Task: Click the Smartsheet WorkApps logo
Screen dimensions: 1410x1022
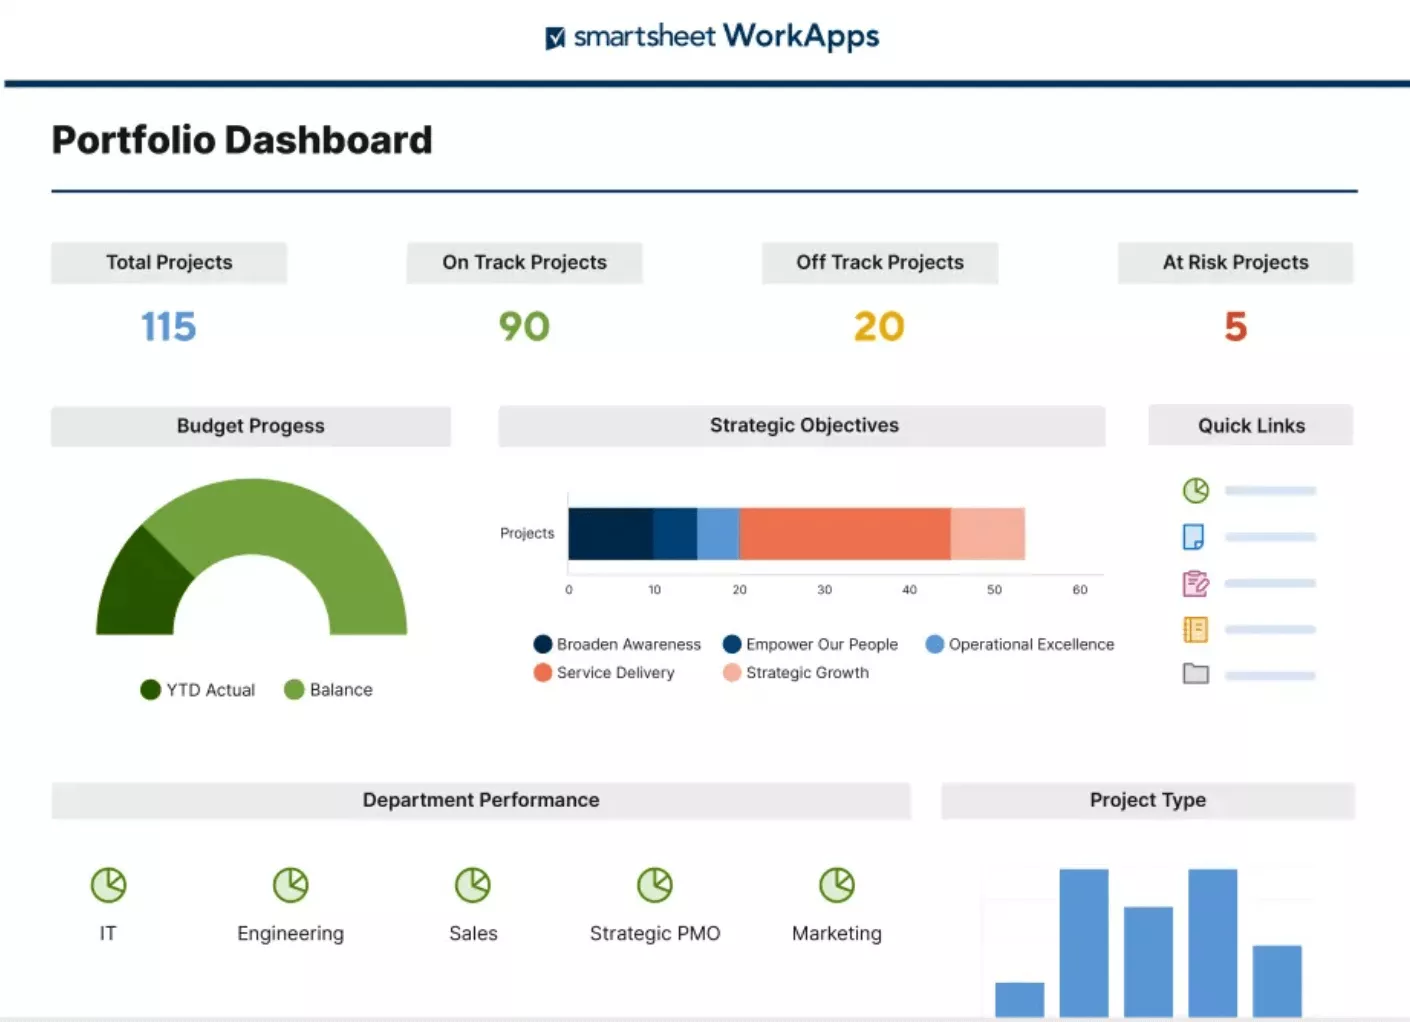Action: click(x=712, y=37)
